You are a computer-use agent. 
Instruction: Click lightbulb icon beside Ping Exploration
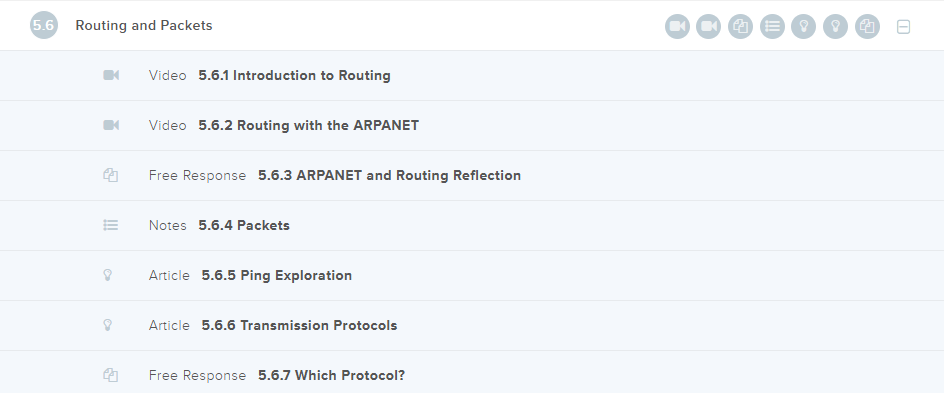(108, 275)
